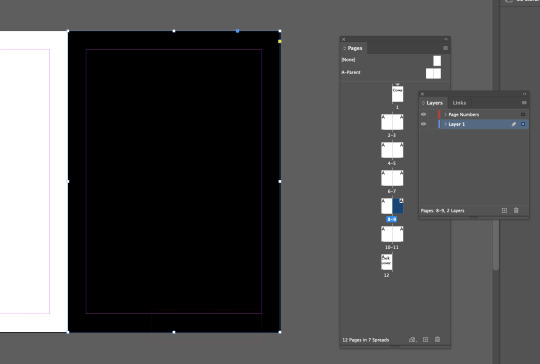Image resolution: width=540 pixels, height=364 pixels.
Task: Click the bottom-right corner handle of black frame
Action: point(280,332)
